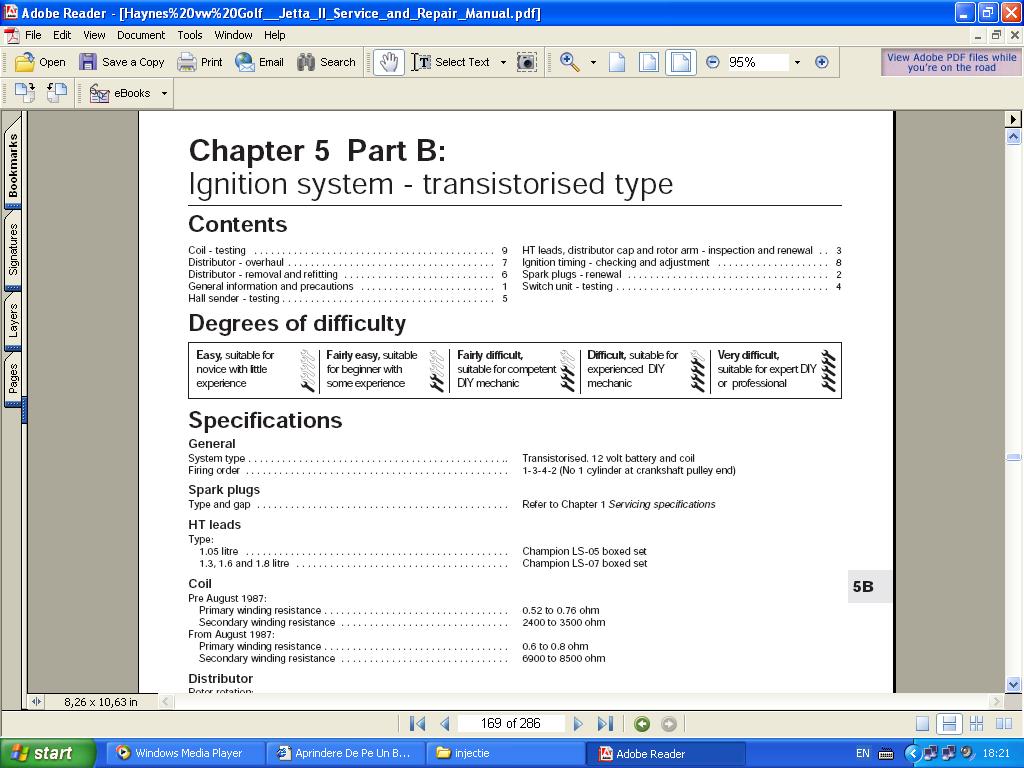This screenshot has height=768, width=1024.
Task: Click the zoom percentage input field
Action: 758,62
